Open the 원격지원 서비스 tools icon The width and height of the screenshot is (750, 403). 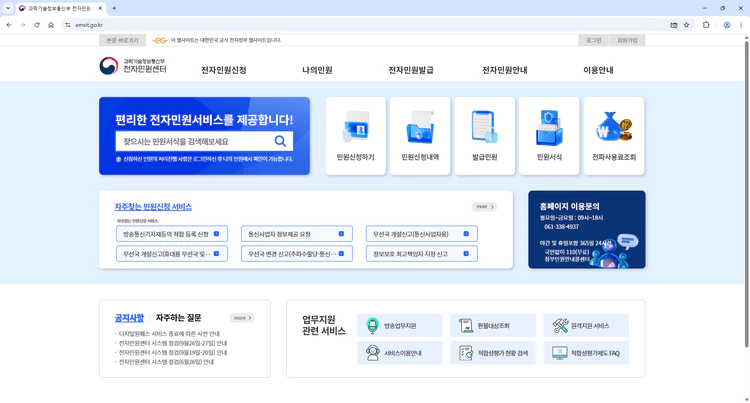tap(560, 326)
